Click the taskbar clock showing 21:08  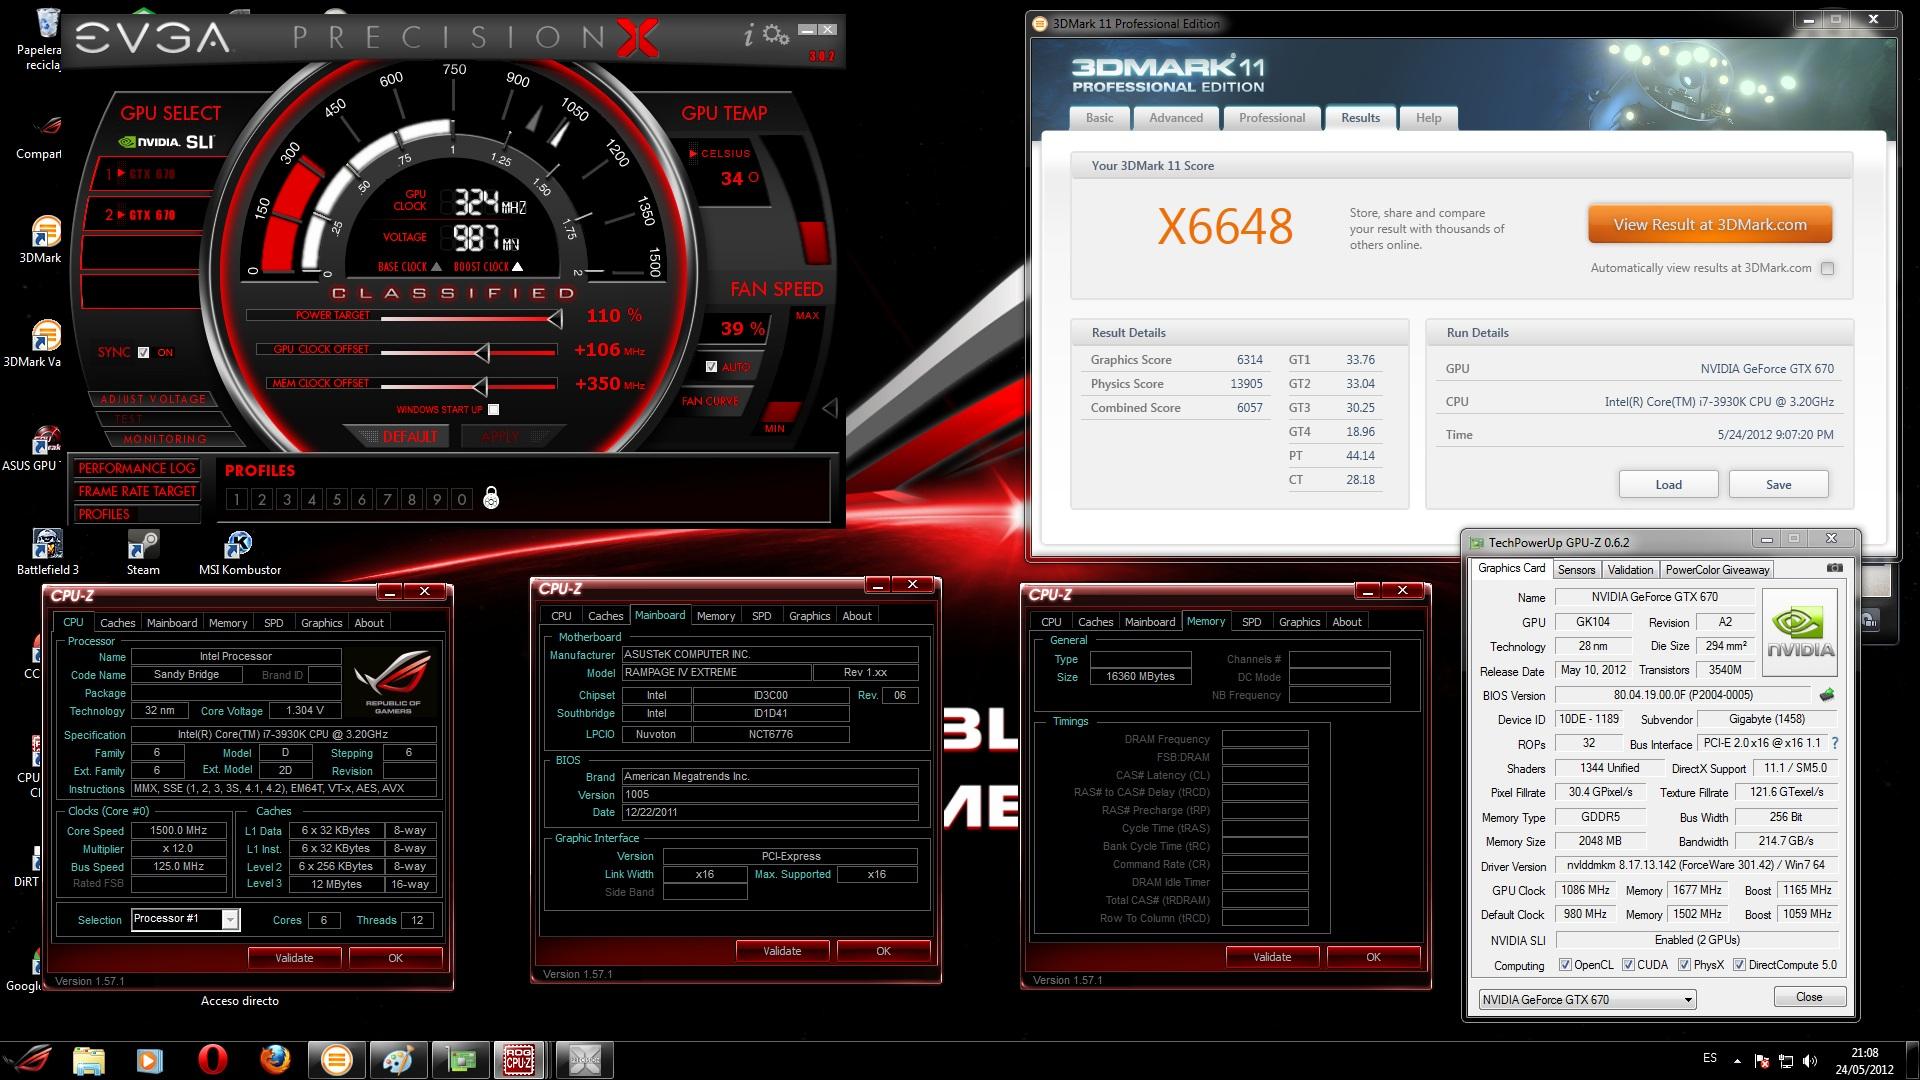tap(1864, 1060)
